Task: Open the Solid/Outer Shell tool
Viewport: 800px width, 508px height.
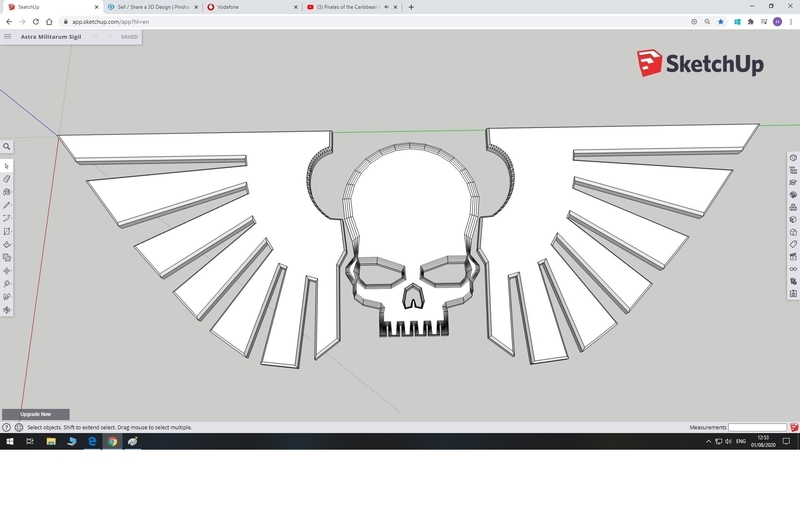Action: 7,258
